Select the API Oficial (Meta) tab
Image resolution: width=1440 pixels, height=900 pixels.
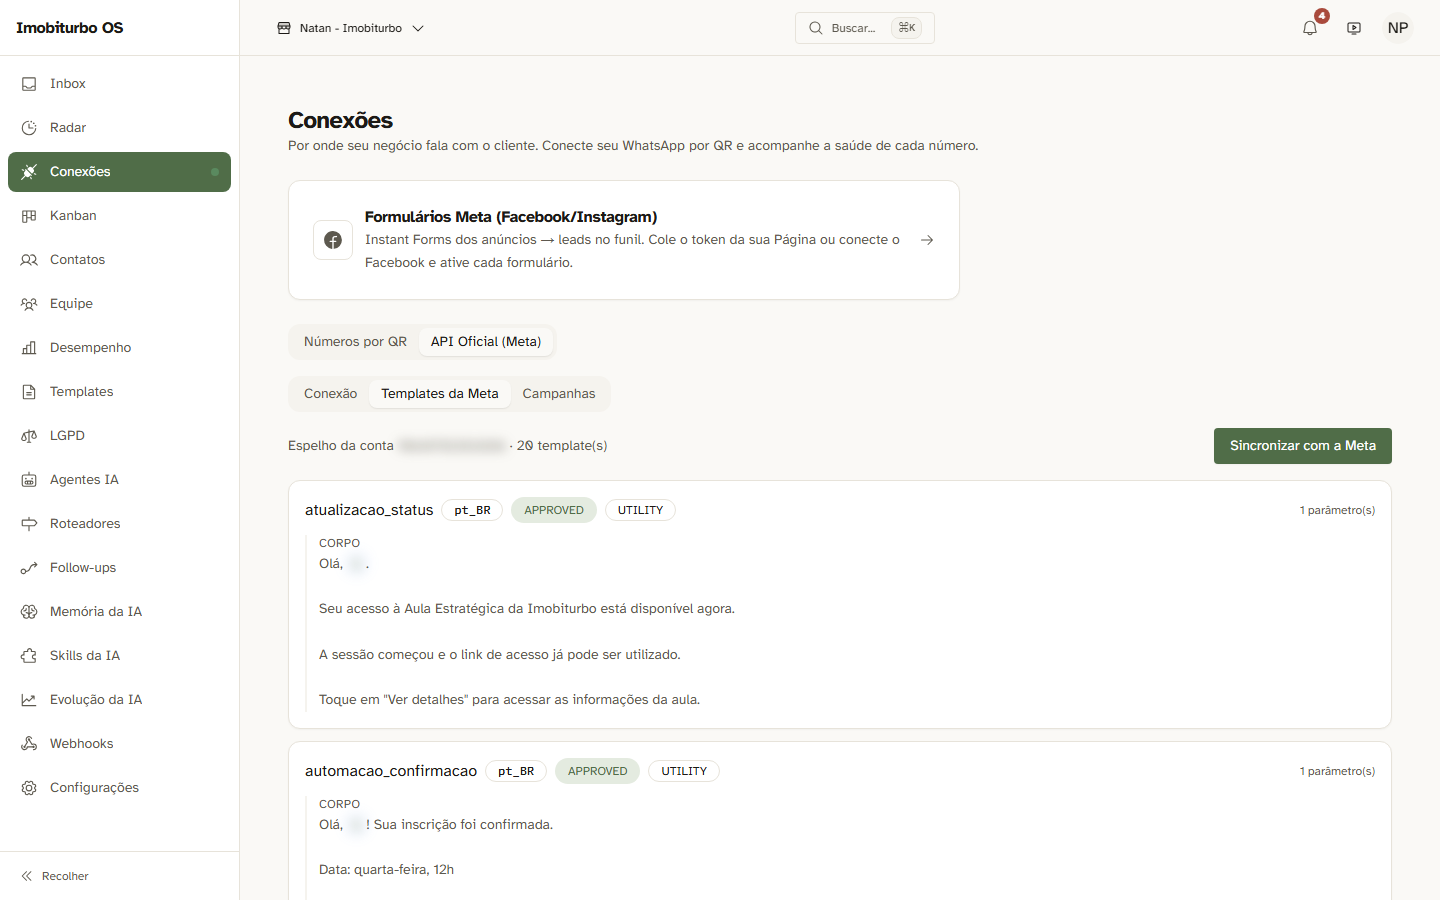coord(486,342)
